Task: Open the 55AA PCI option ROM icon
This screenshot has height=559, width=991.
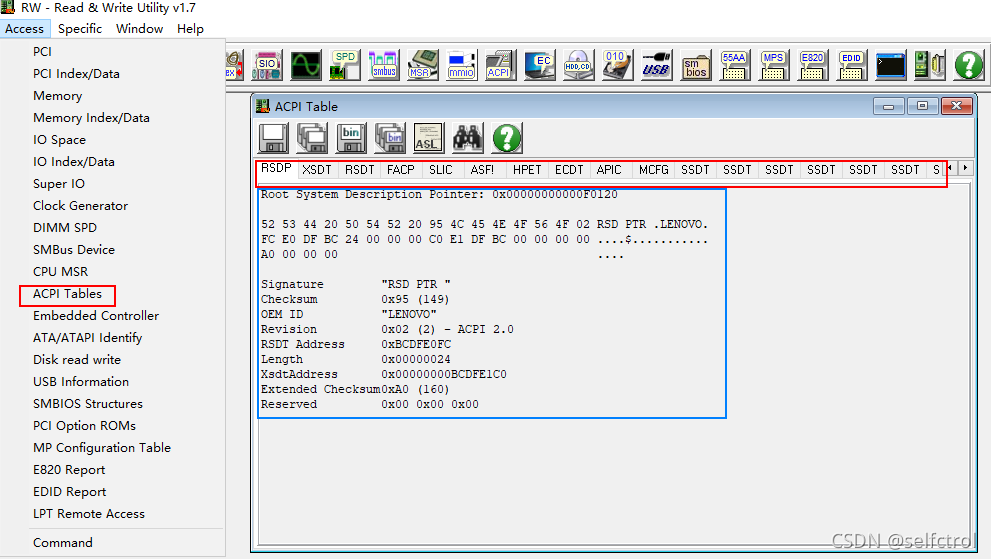Action: (x=734, y=65)
